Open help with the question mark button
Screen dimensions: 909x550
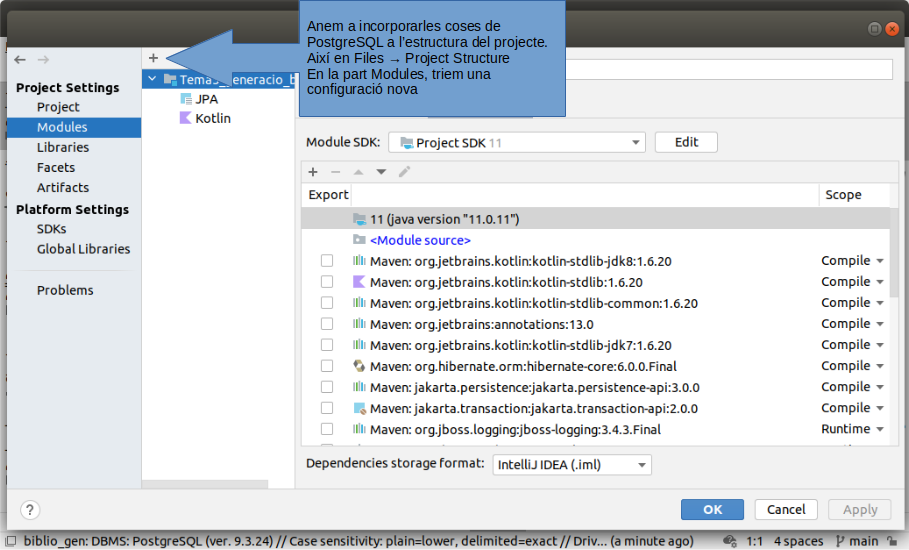tap(30, 510)
